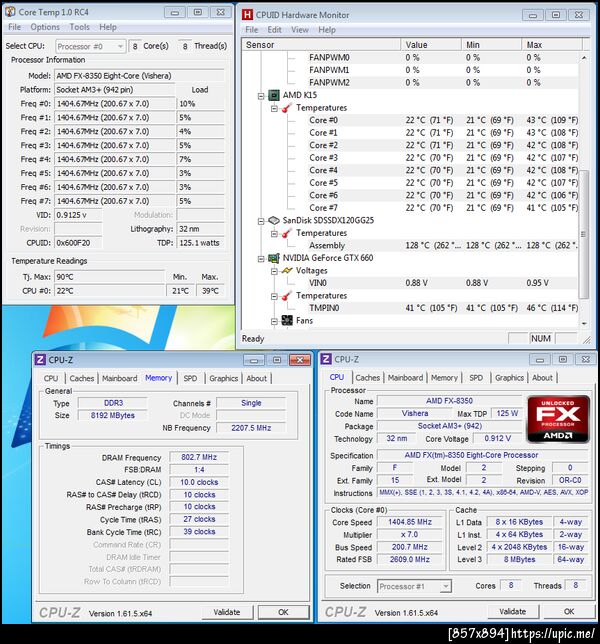Click Validate in the CPU-Z Memory window
Screen dimensions: 600x644
(x=227, y=612)
